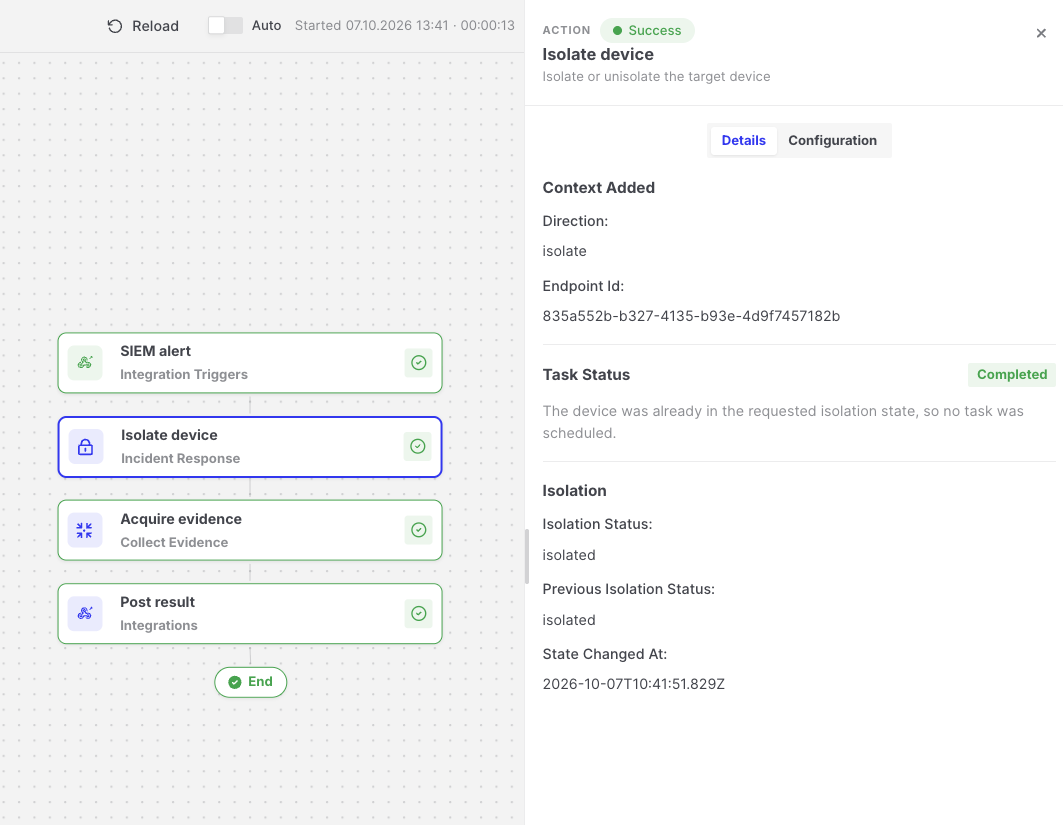
Task: Click the 'Direction:' label
Action: pyautogui.click(x=575, y=221)
